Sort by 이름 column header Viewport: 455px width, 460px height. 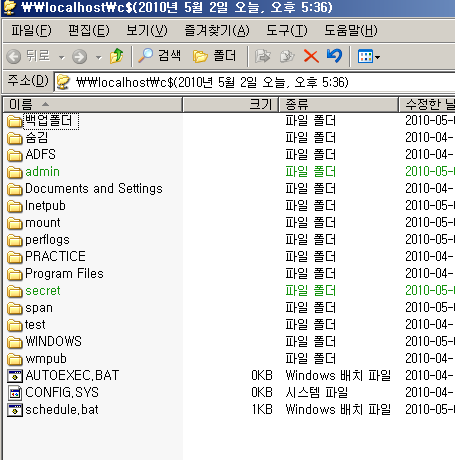point(93,105)
